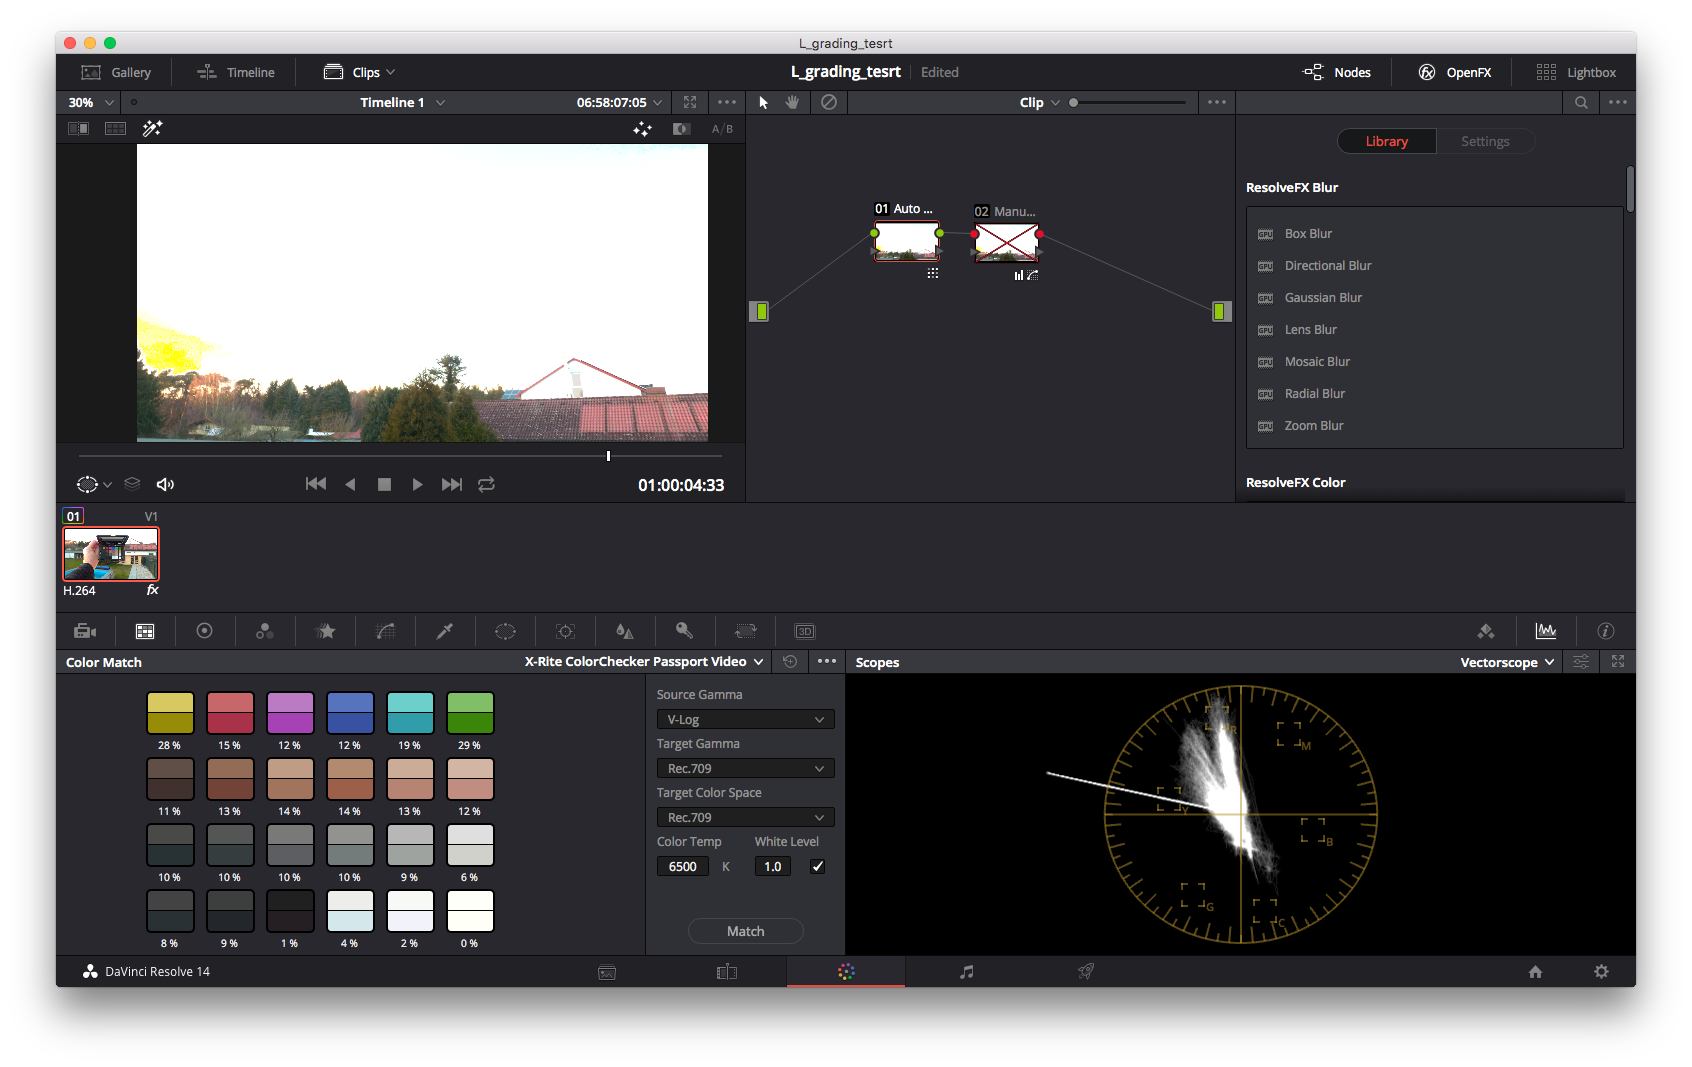Open the Tracker palette
1692x1067 pixels.
pyautogui.click(x=565, y=631)
